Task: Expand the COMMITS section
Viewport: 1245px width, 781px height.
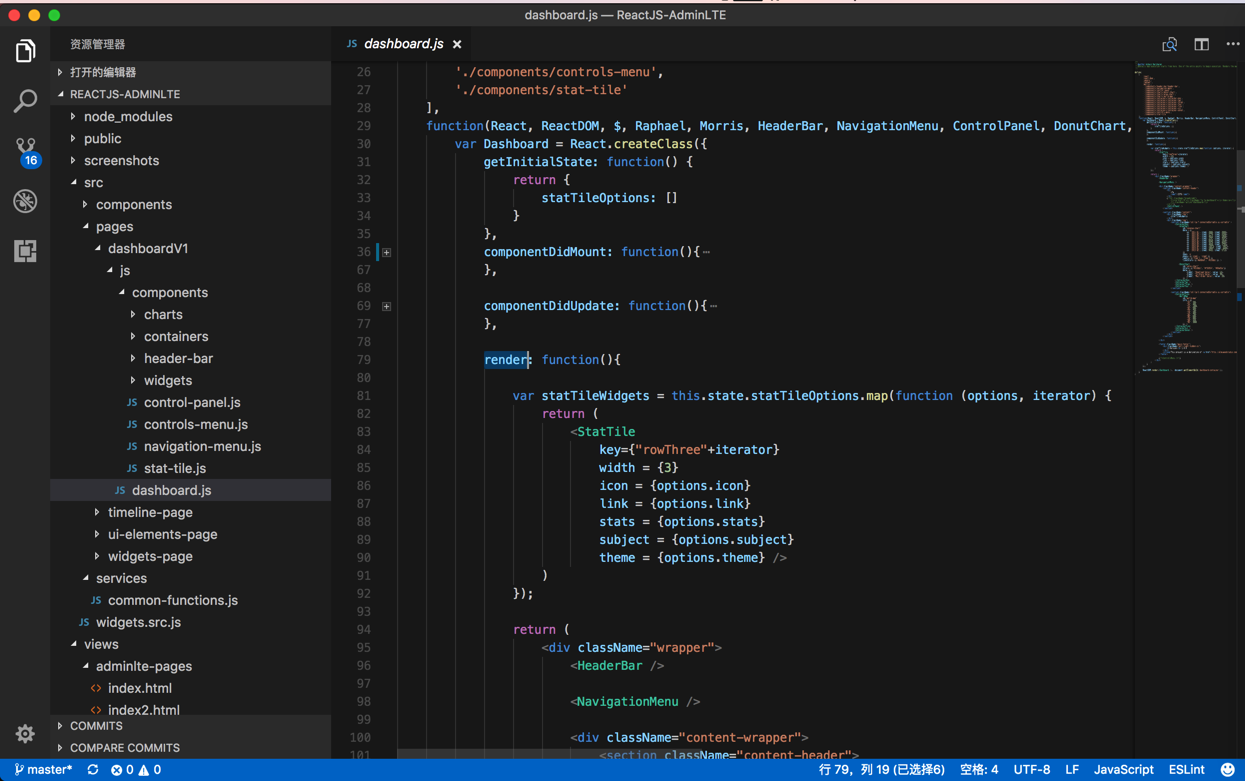Action: [x=96, y=726]
